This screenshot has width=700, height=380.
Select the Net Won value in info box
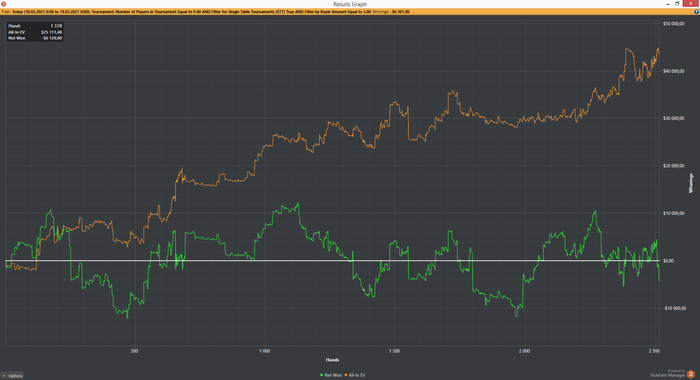[52, 38]
